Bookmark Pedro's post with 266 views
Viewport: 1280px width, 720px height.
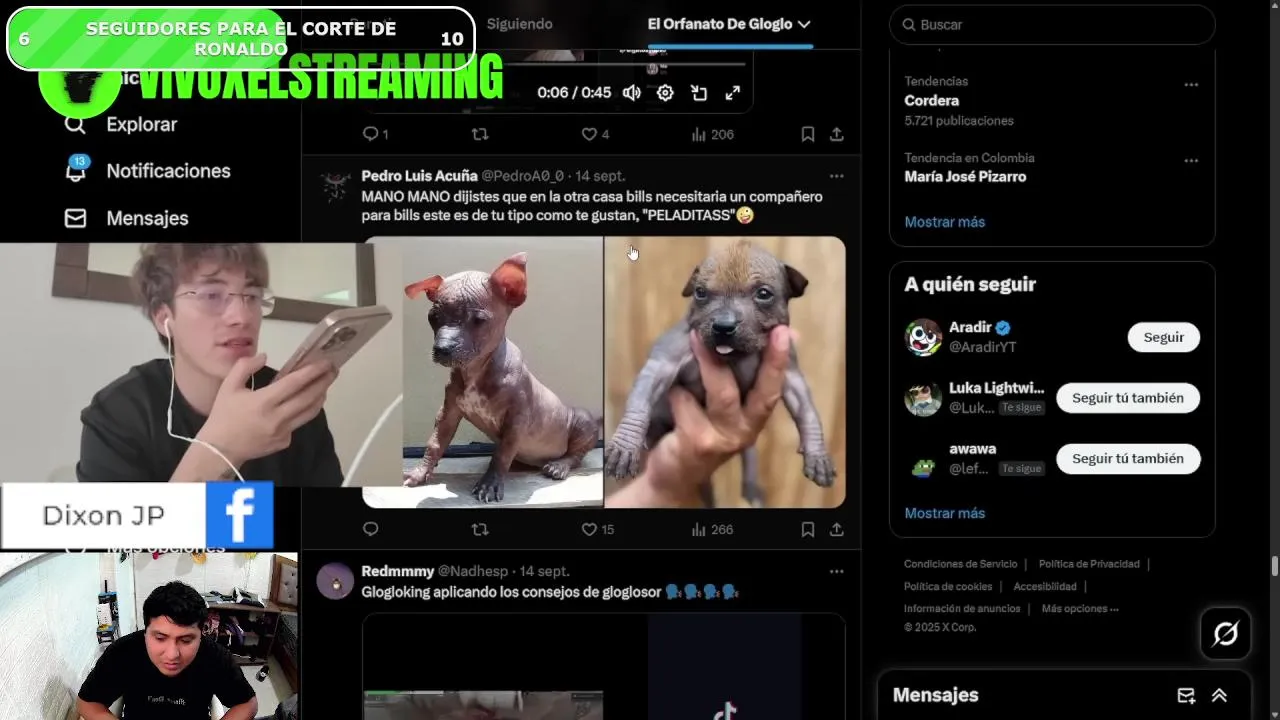(808, 529)
